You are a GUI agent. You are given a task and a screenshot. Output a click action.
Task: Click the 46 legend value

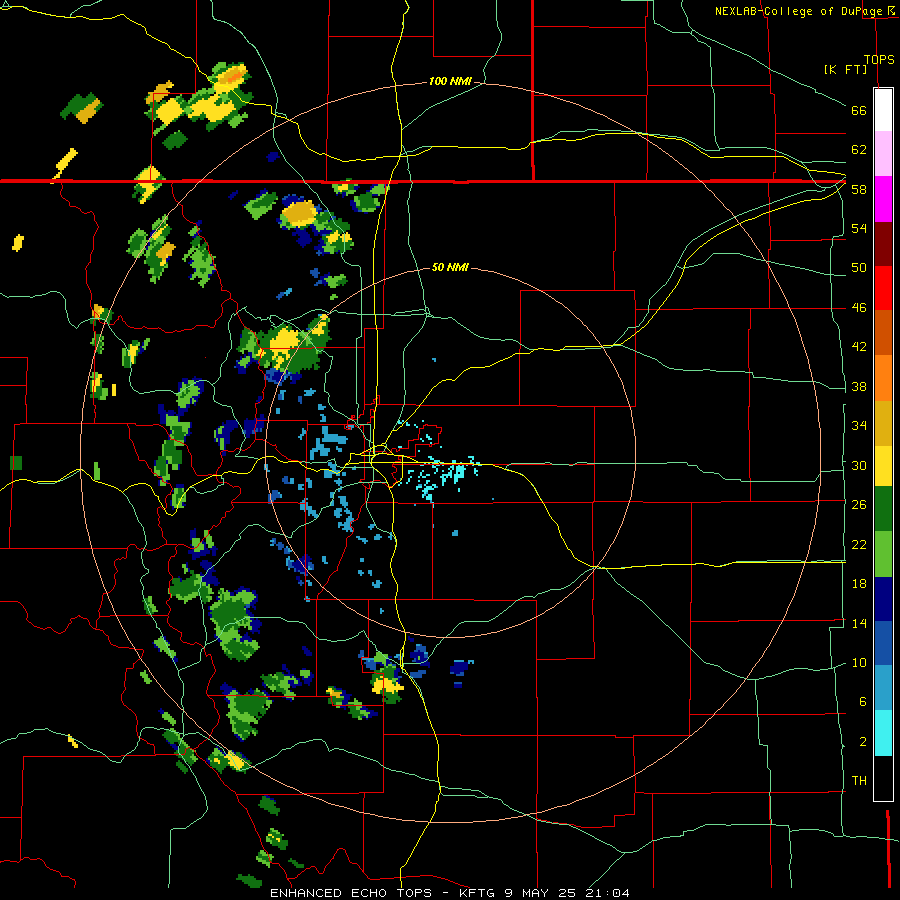tap(859, 308)
